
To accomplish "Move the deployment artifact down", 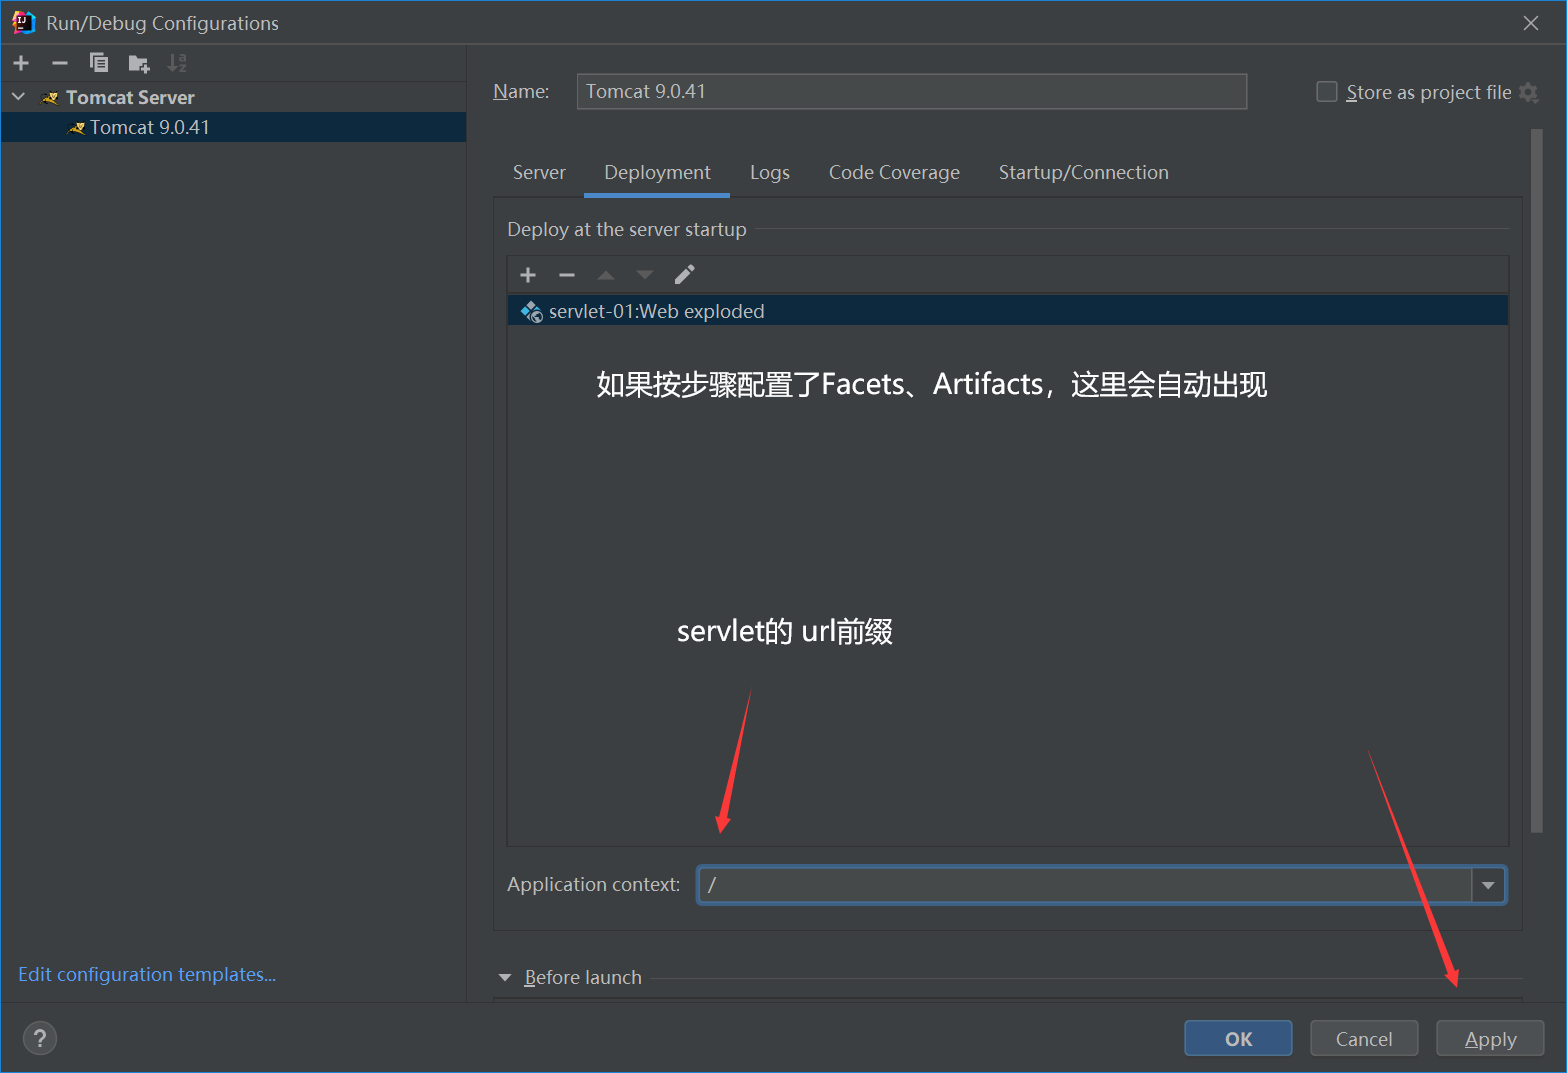I will tap(645, 275).
